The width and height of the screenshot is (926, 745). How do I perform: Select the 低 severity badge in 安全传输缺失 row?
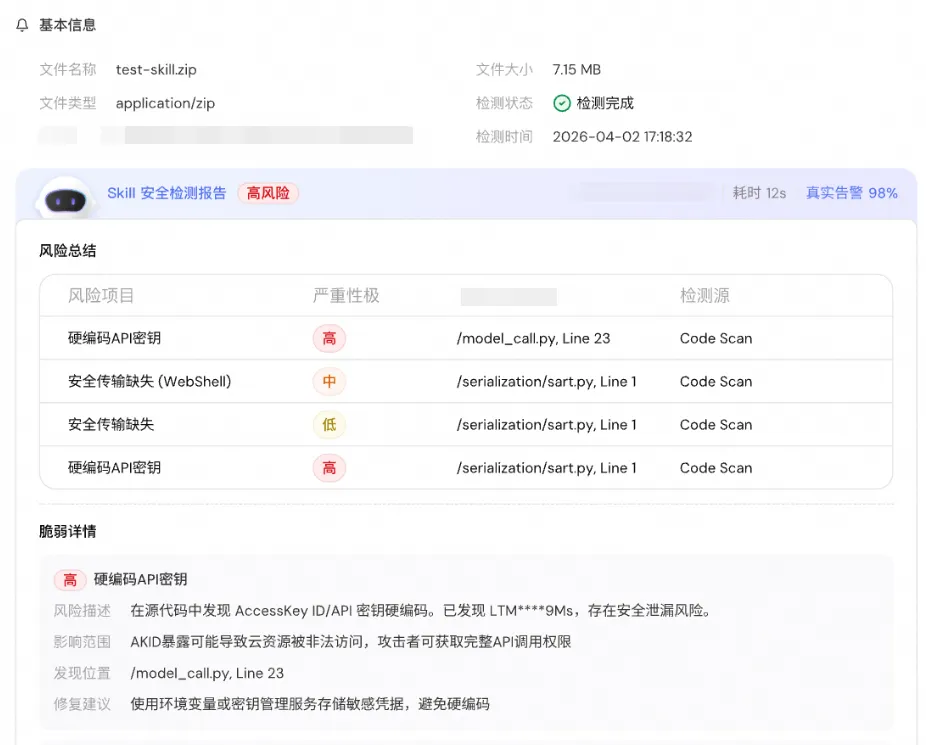point(329,424)
